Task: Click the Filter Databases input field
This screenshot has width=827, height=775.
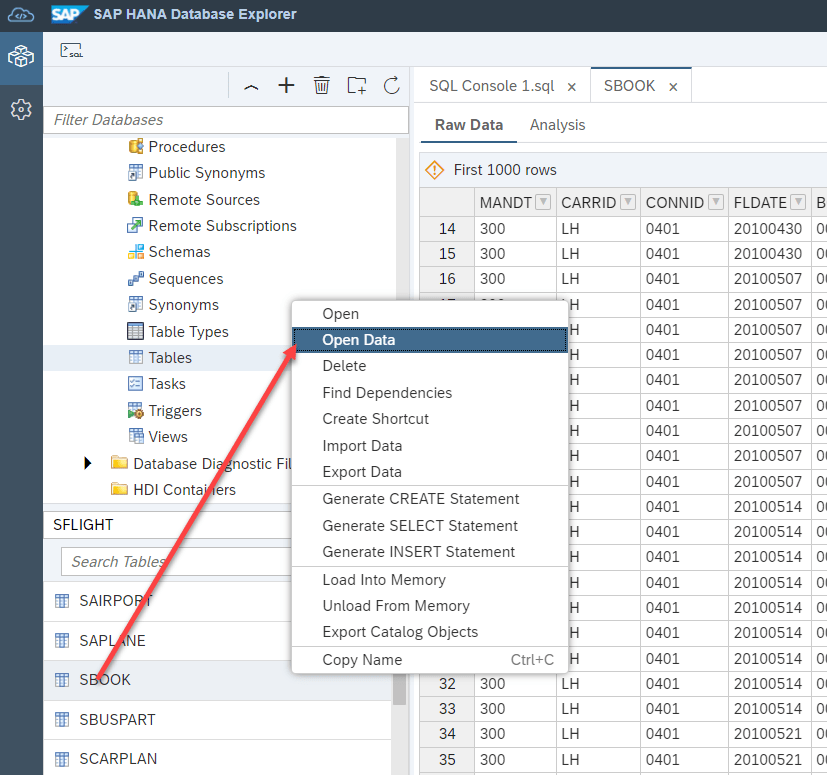Action: tap(226, 120)
